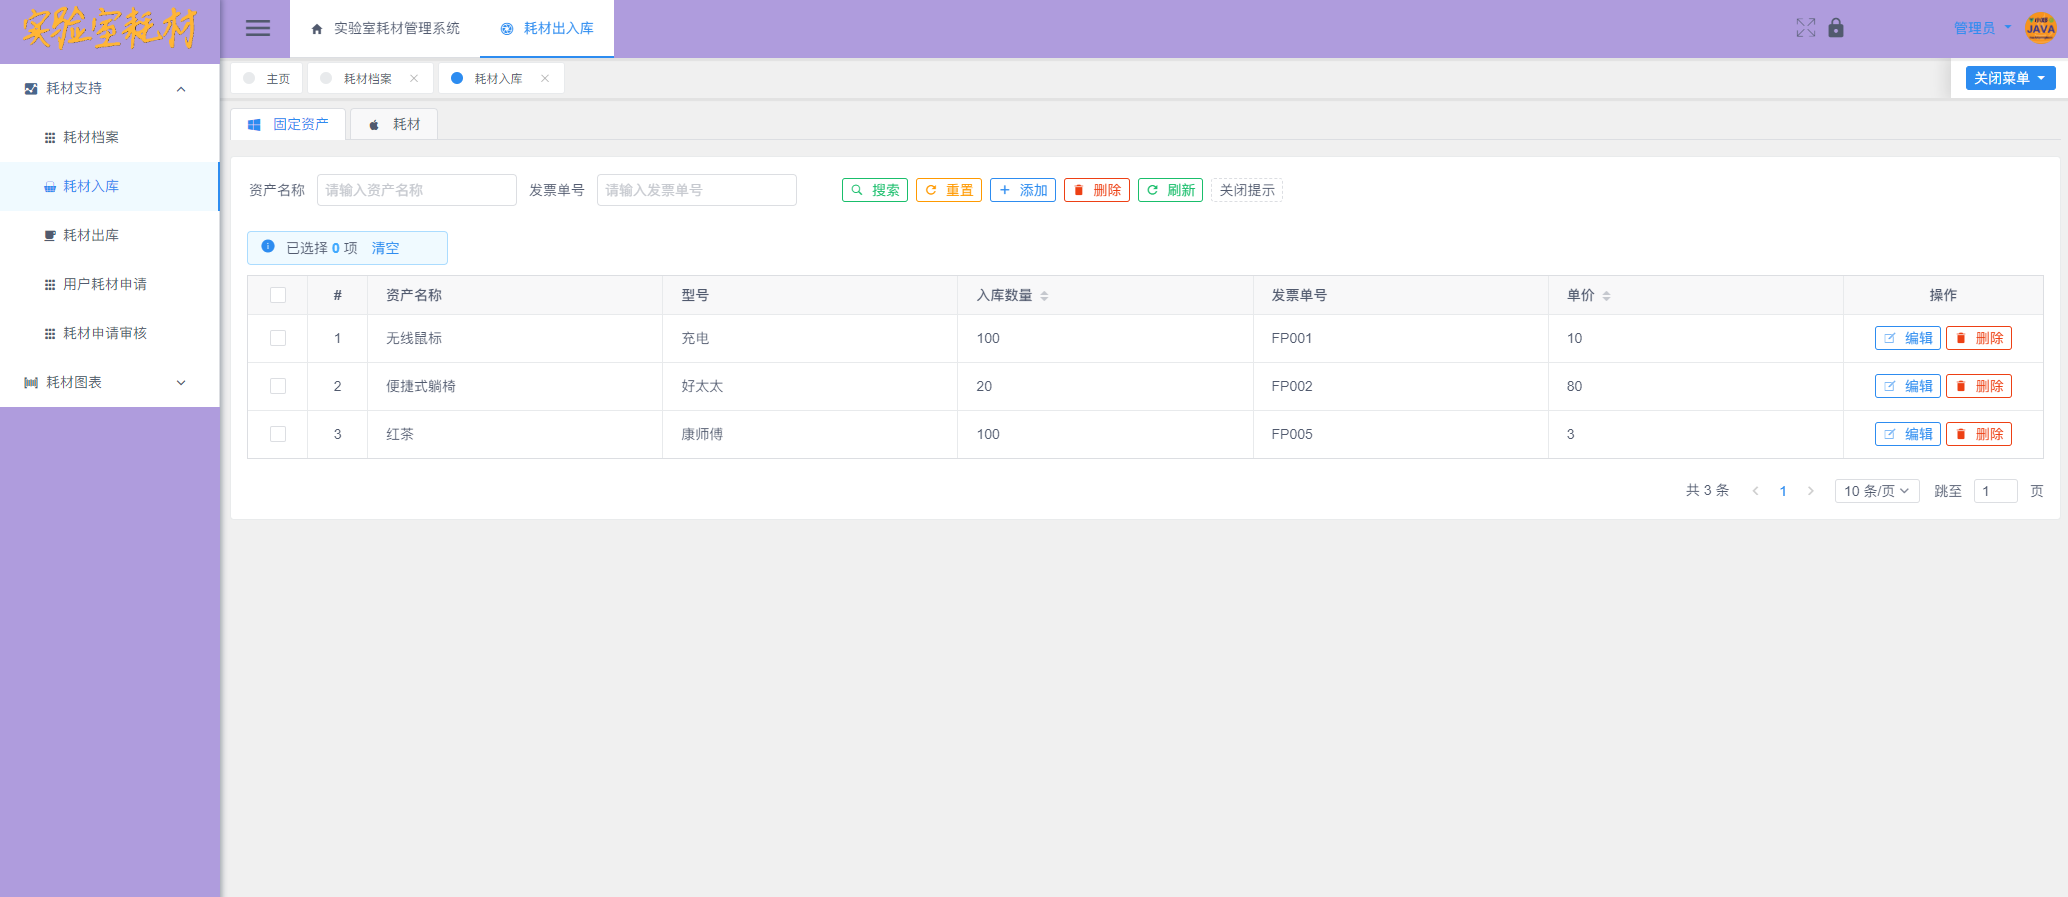The image size is (2068, 897).
Task: Click the fullscreen expand icon
Action: tap(1805, 28)
